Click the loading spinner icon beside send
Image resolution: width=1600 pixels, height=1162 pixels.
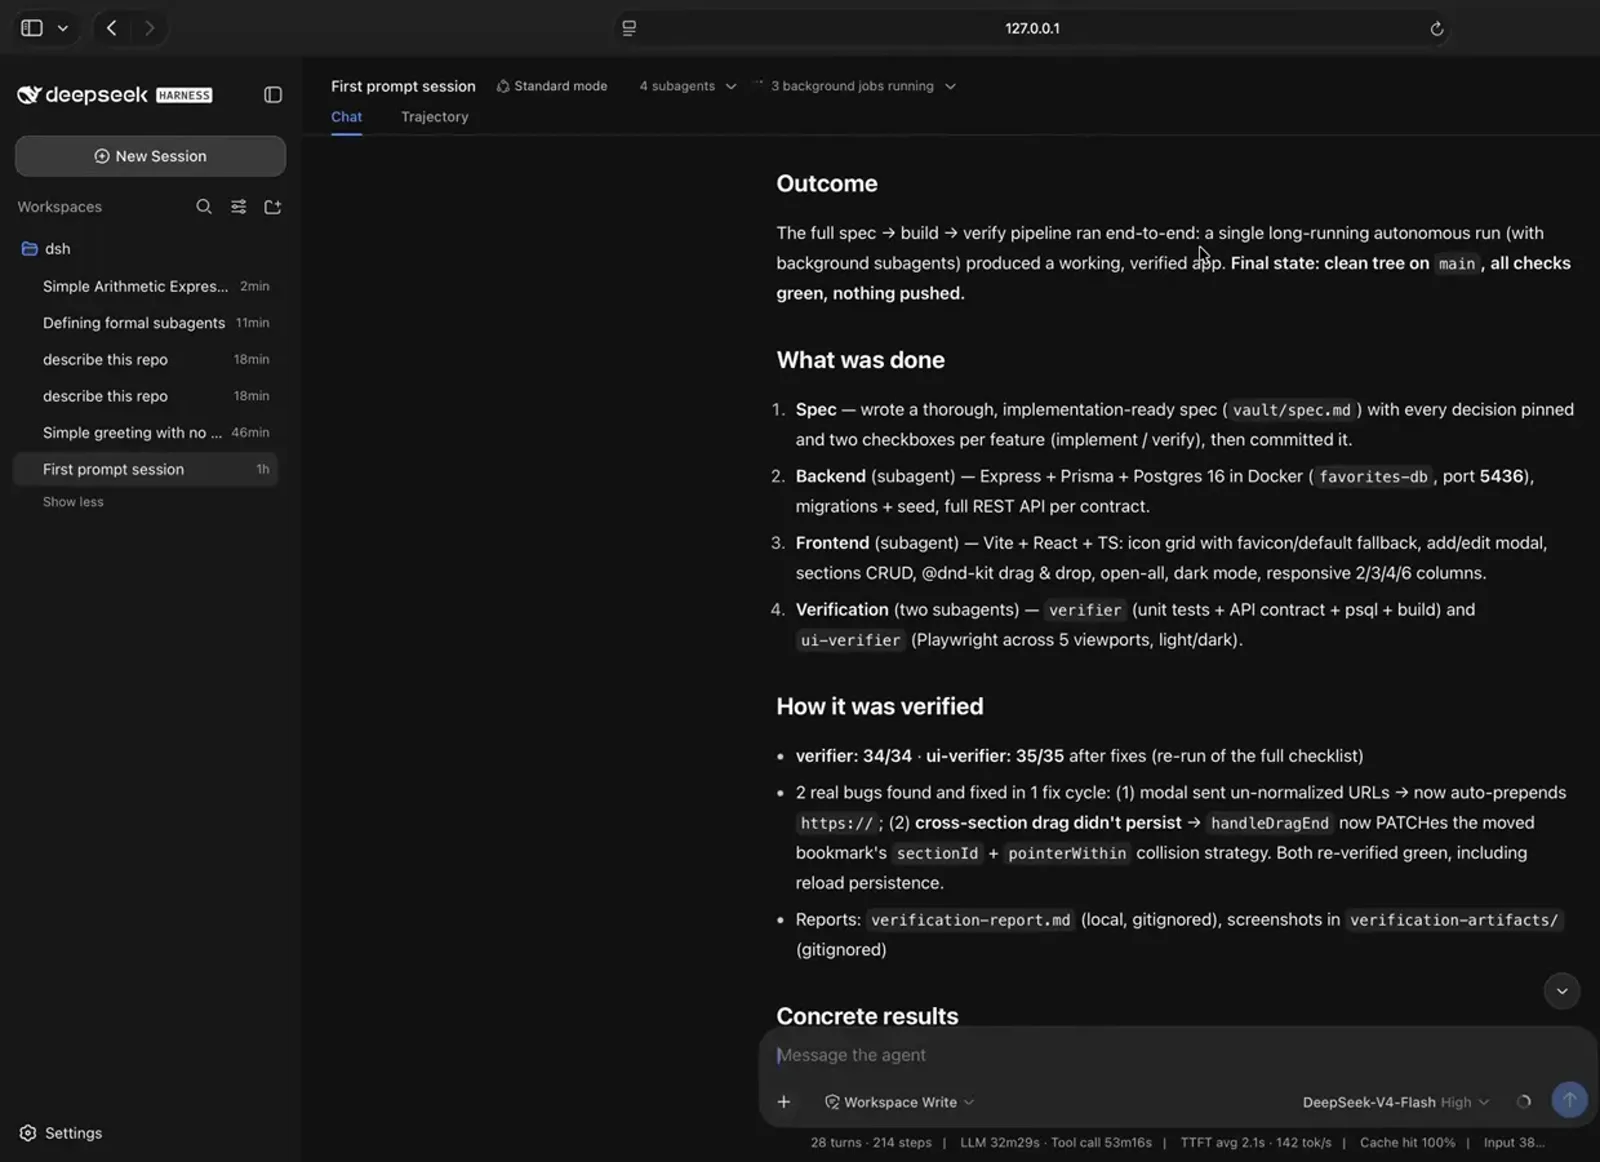click(1524, 1102)
